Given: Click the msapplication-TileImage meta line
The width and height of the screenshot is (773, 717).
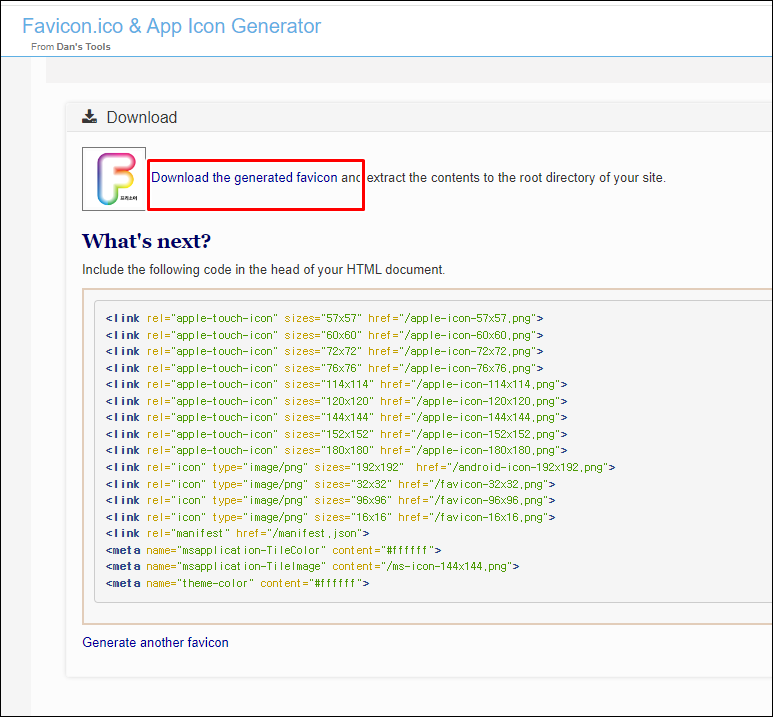Looking at the screenshot, I should click(x=312, y=567).
